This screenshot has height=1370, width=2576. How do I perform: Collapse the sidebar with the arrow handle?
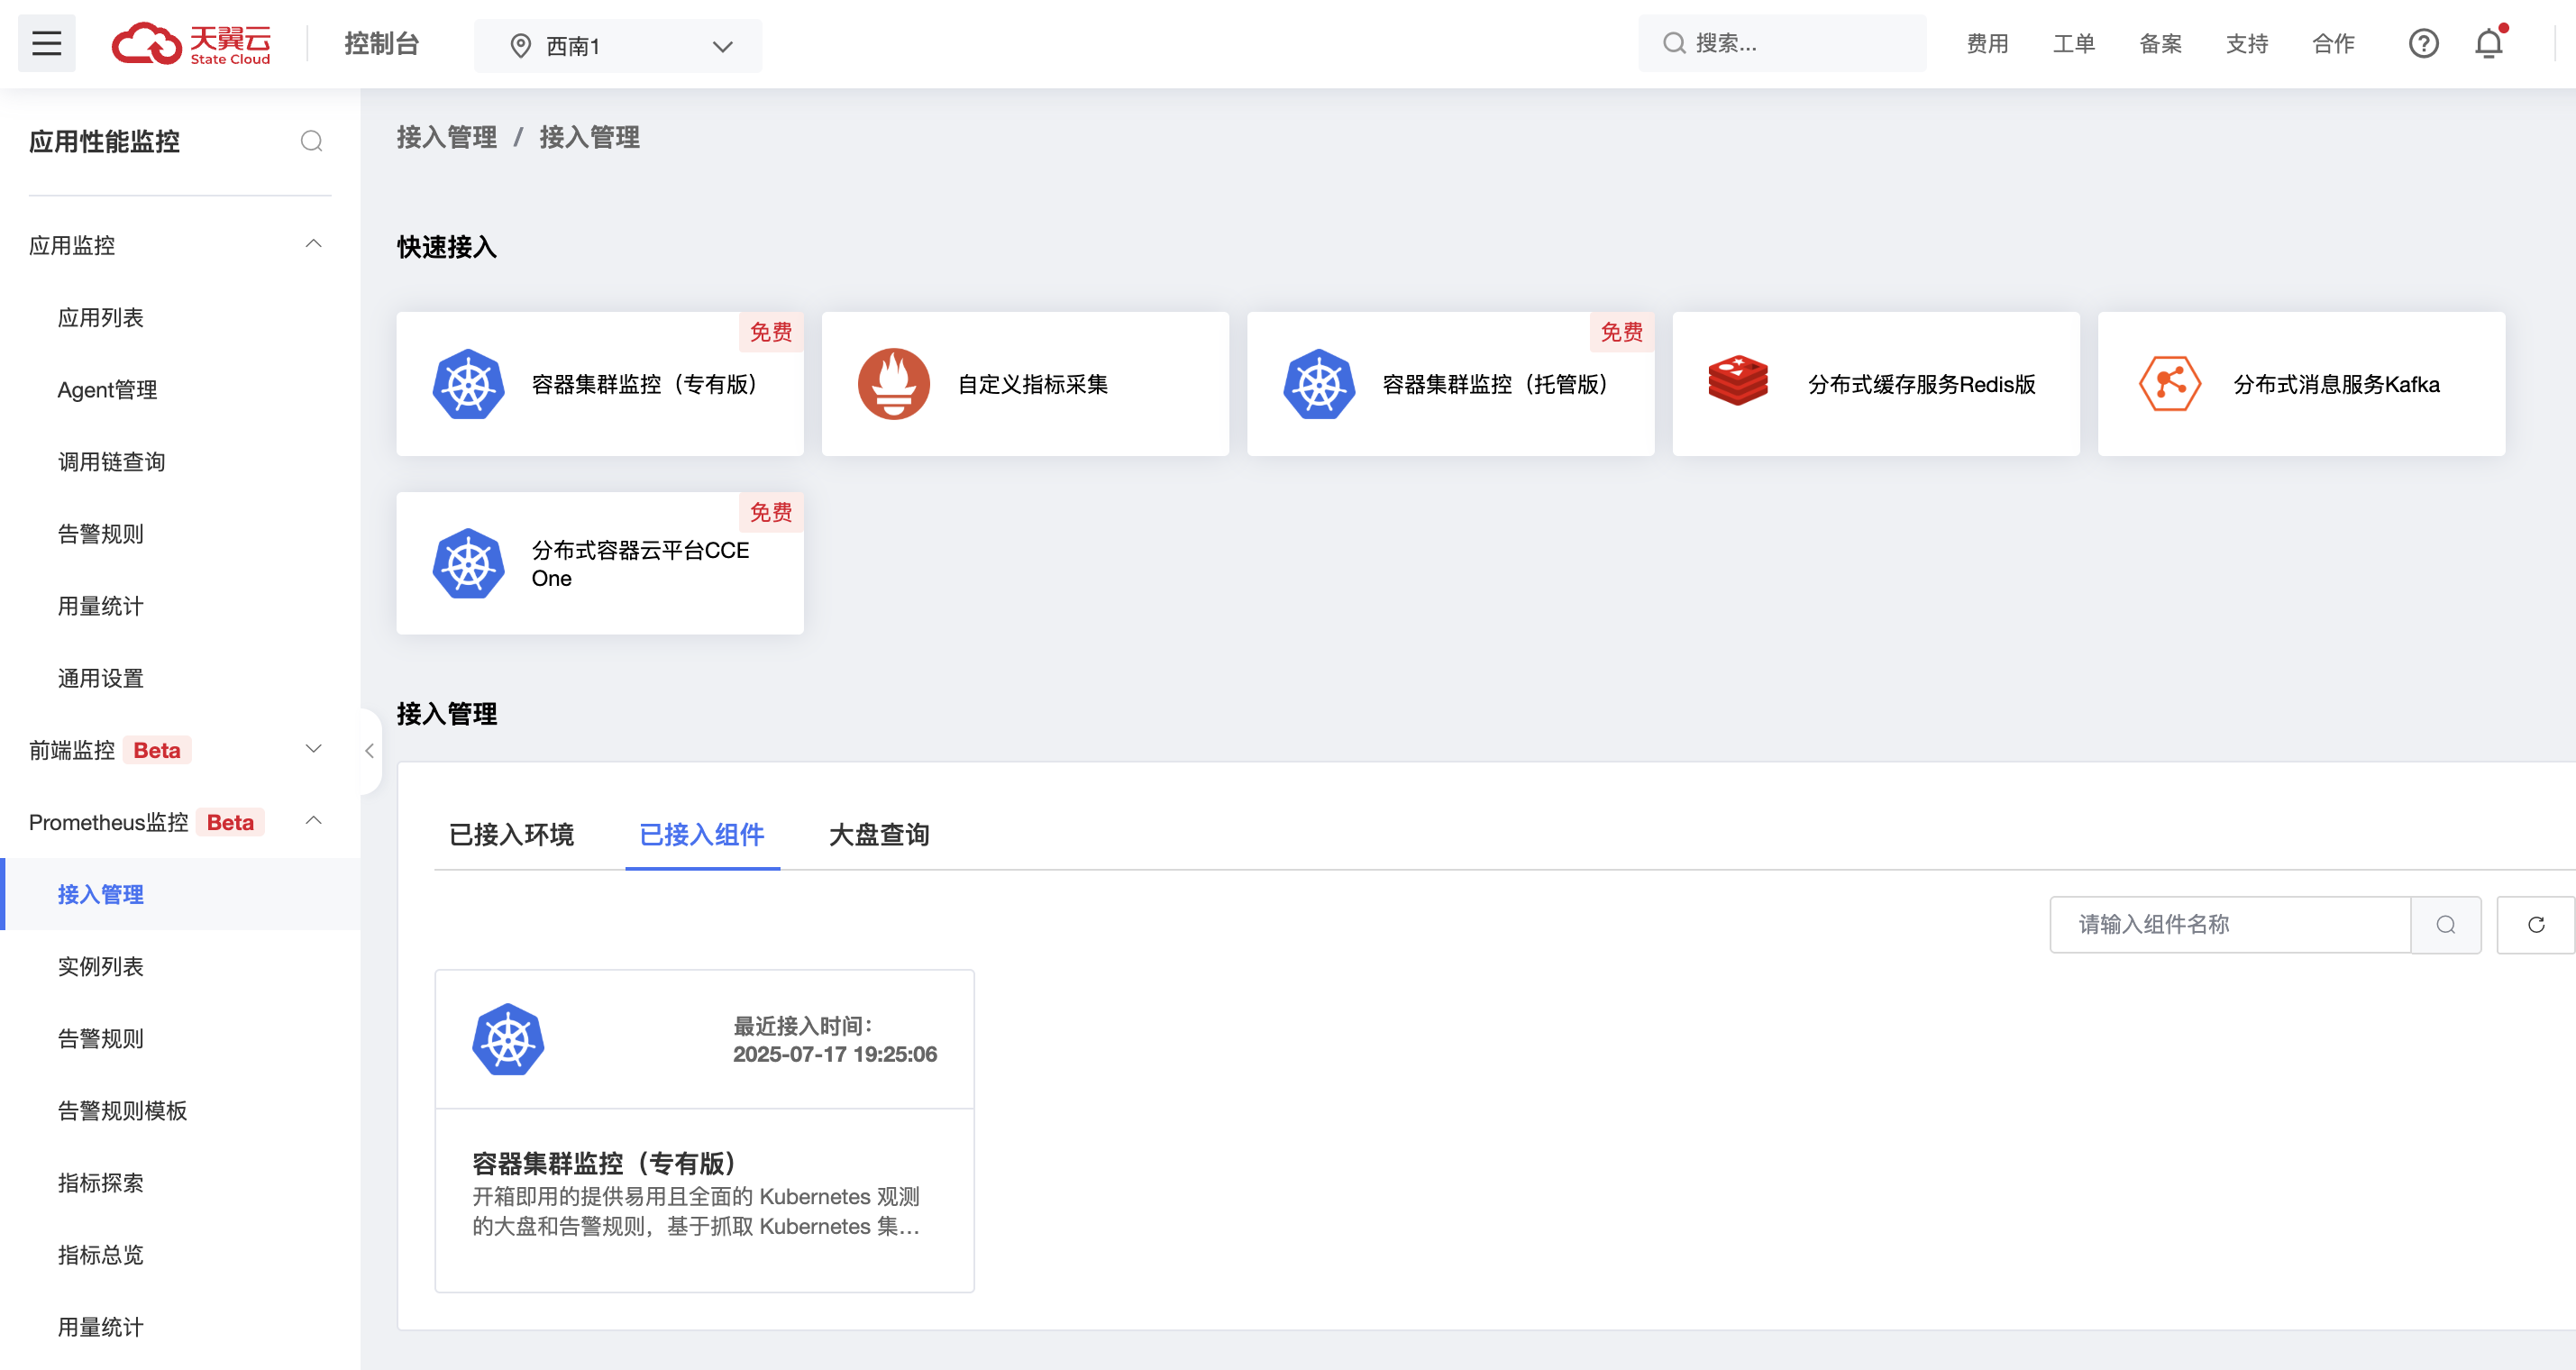click(x=370, y=751)
